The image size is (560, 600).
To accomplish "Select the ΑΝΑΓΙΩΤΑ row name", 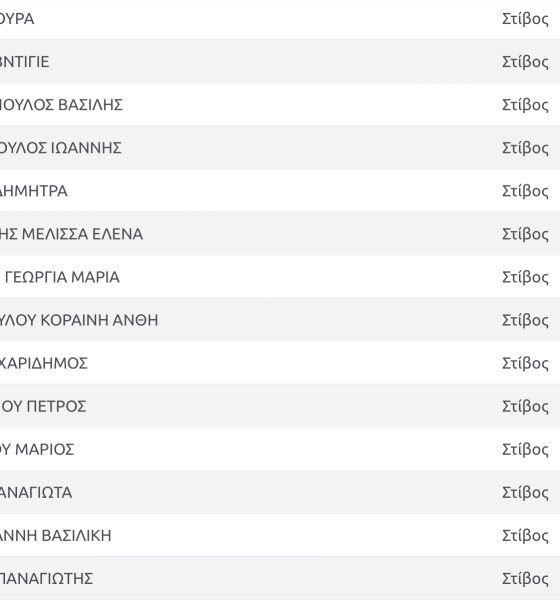I will 36,492.
